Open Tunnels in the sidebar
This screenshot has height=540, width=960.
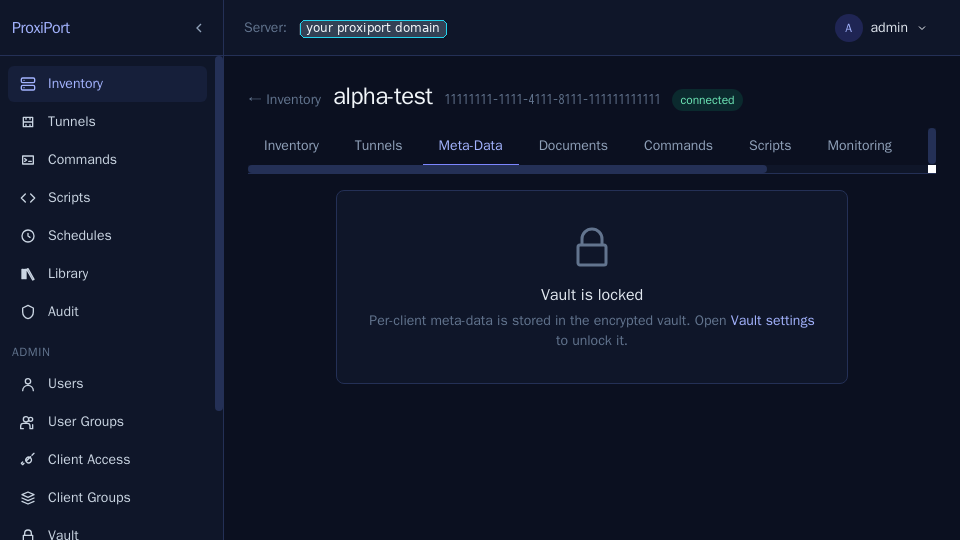pyautogui.click(x=107, y=122)
